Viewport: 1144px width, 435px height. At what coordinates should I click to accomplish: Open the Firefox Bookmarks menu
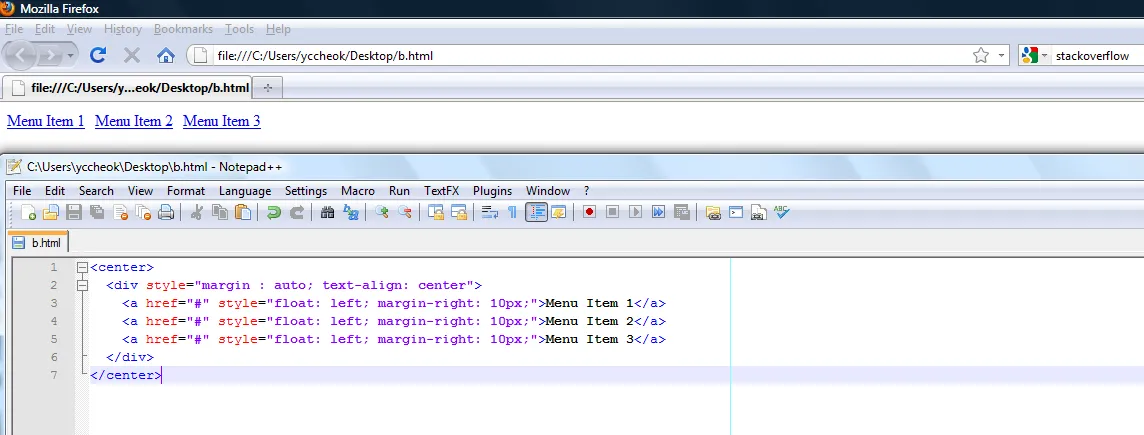click(x=183, y=29)
